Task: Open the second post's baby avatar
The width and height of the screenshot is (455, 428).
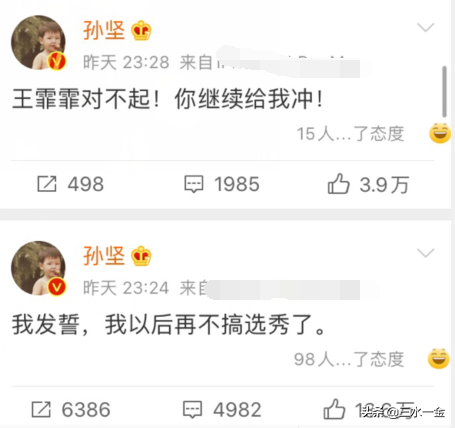Action: tap(38, 268)
